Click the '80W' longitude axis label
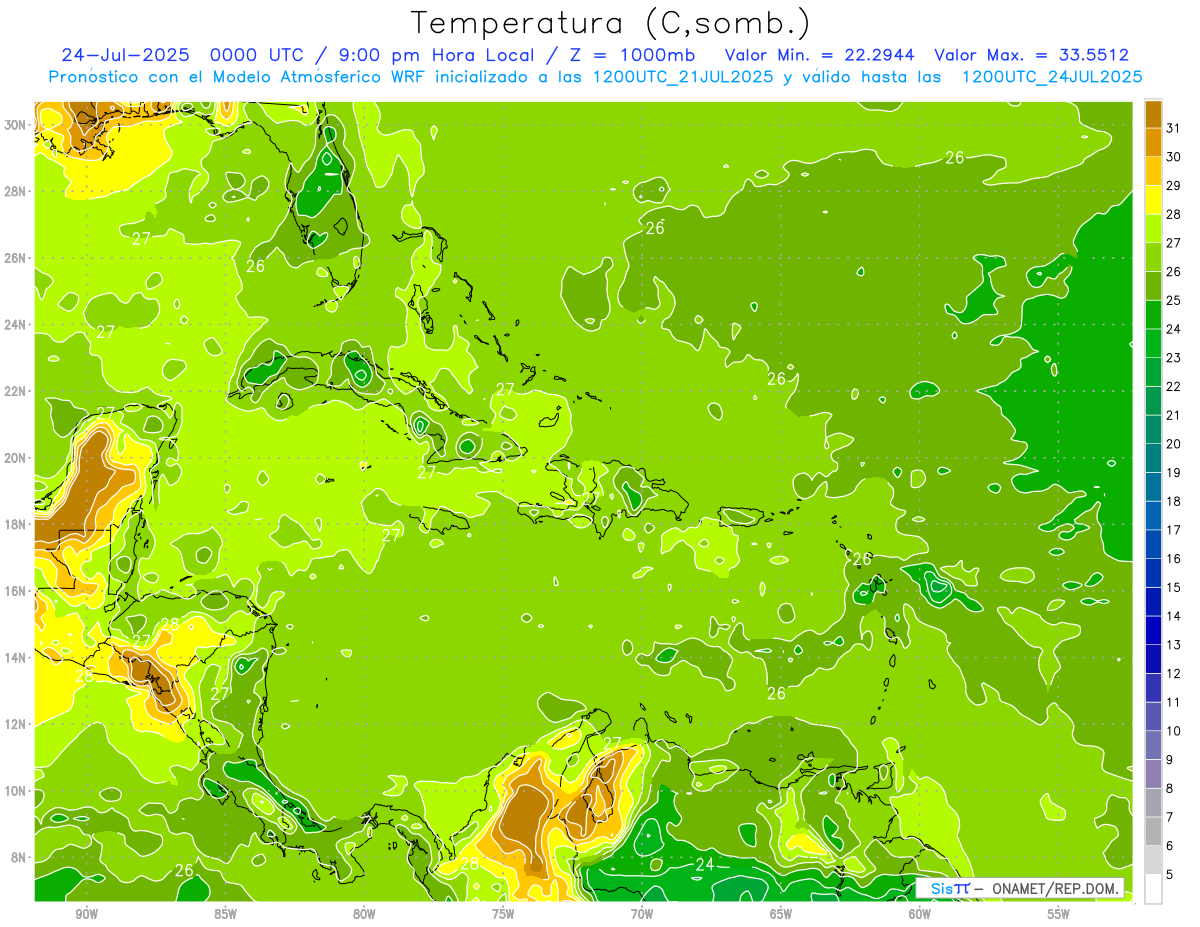The width and height of the screenshot is (1200, 927). click(364, 915)
